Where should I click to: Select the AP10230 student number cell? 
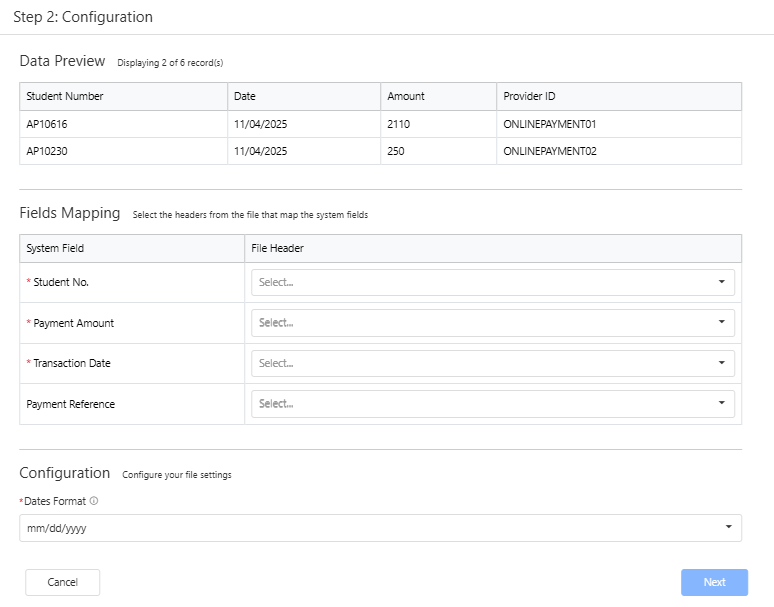click(x=47, y=151)
